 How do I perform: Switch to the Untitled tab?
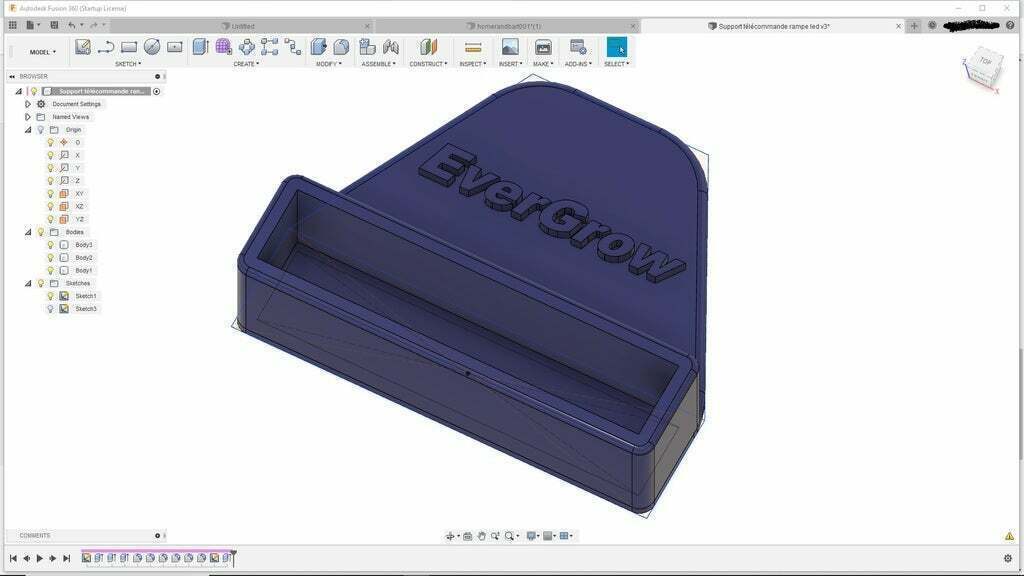tap(243, 26)
